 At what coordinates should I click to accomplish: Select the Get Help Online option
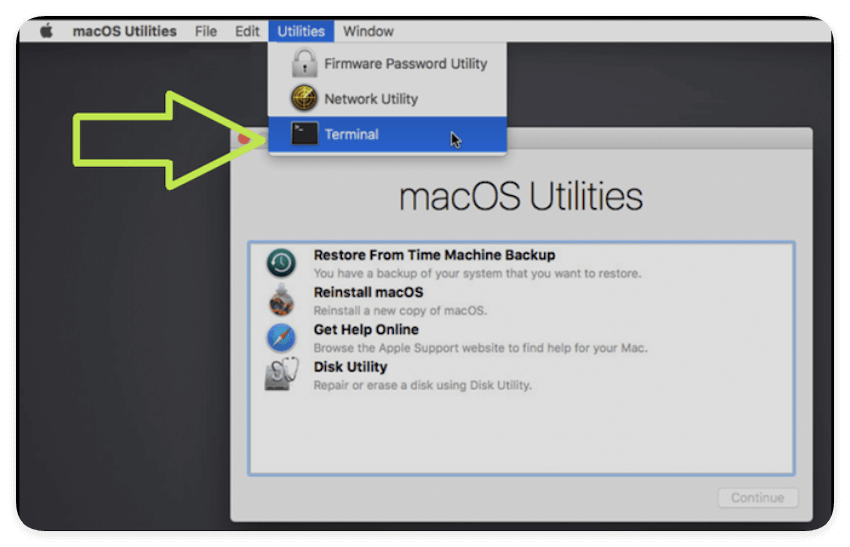366,329
